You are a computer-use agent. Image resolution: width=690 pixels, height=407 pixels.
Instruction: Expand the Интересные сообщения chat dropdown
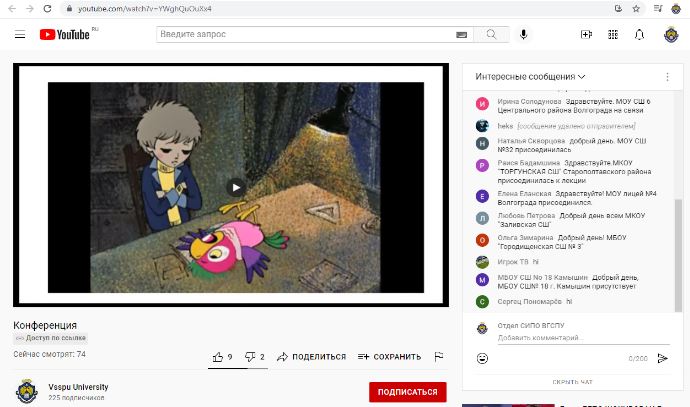(530, 77)
